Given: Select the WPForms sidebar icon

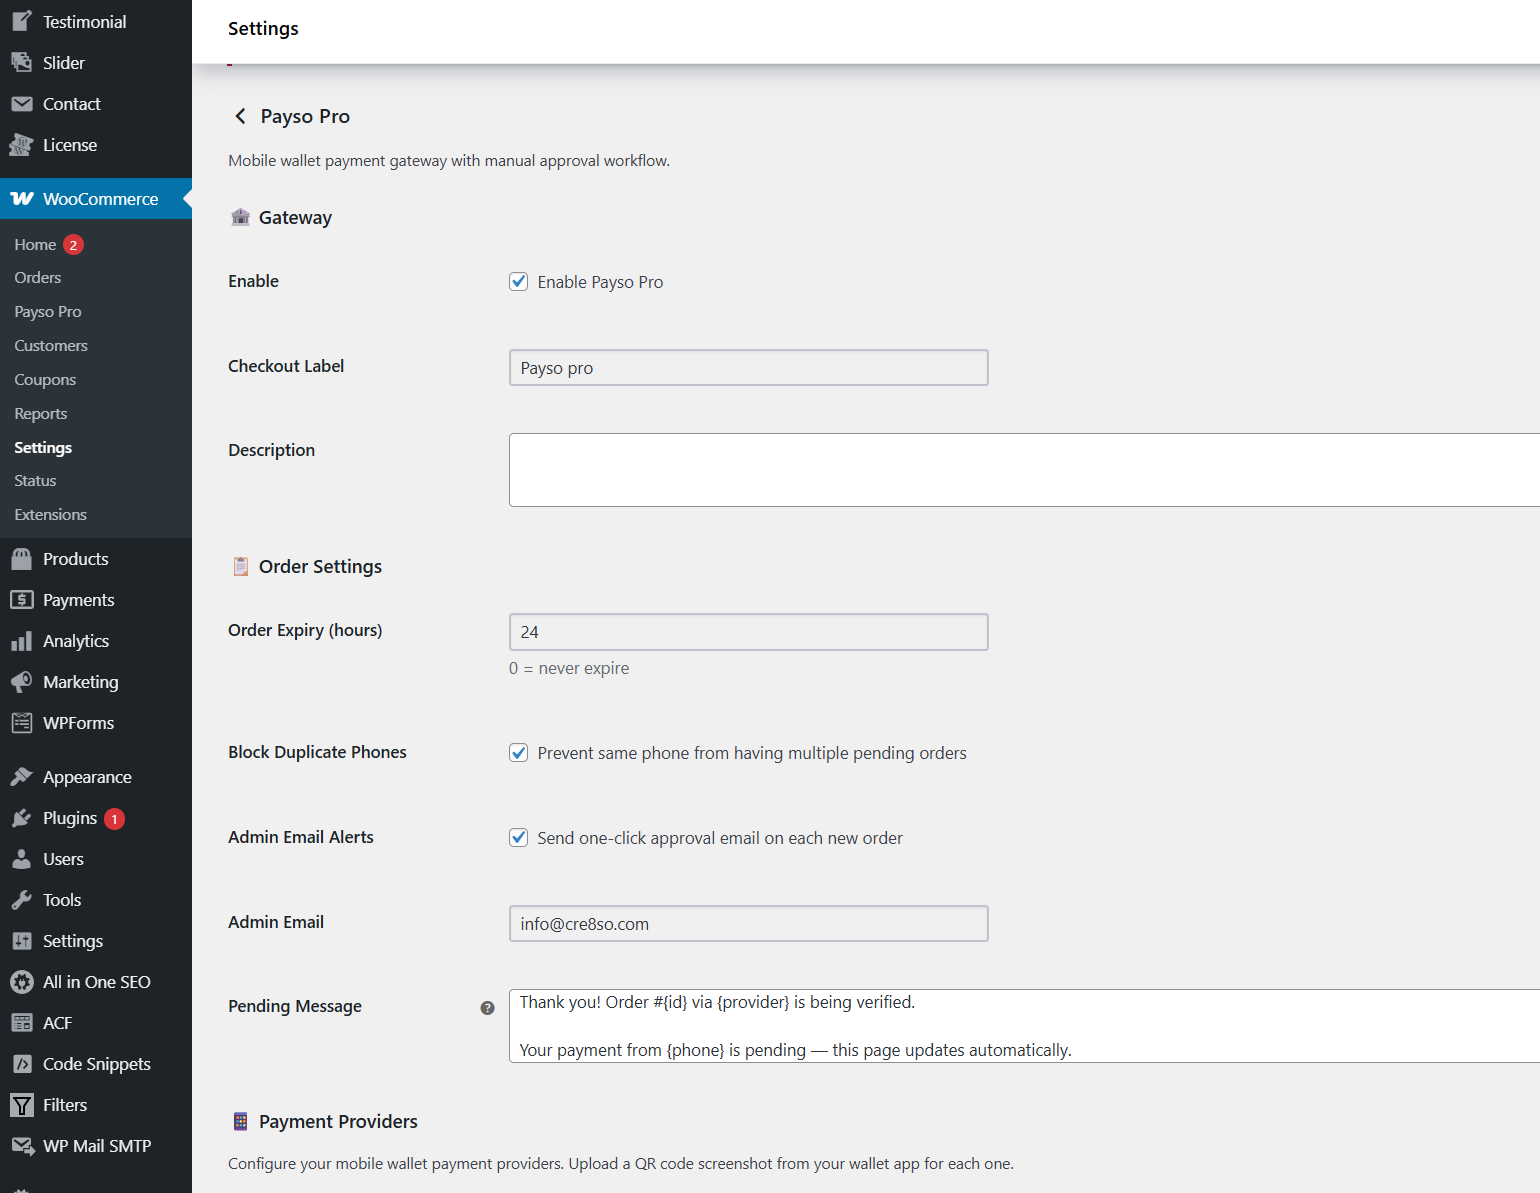Looking at the screenshot, I should click(x=22, y=722).
